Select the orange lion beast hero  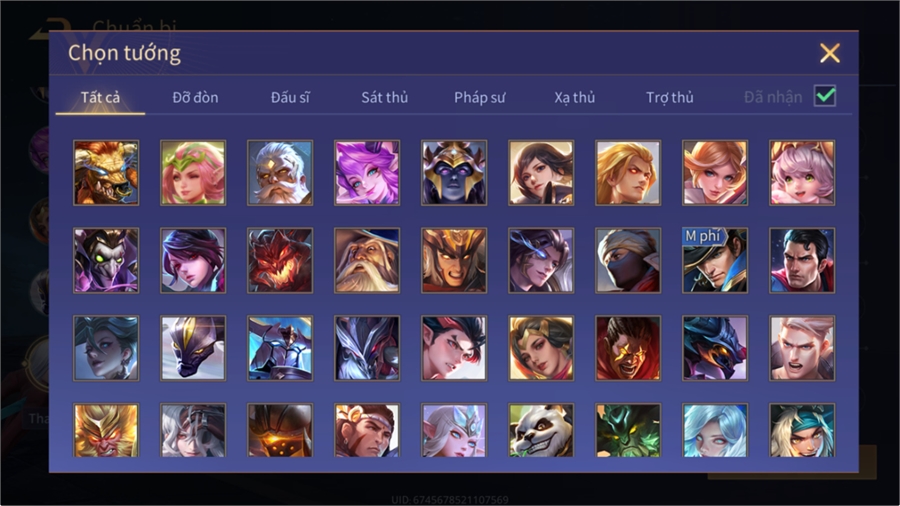pos(106,173)
